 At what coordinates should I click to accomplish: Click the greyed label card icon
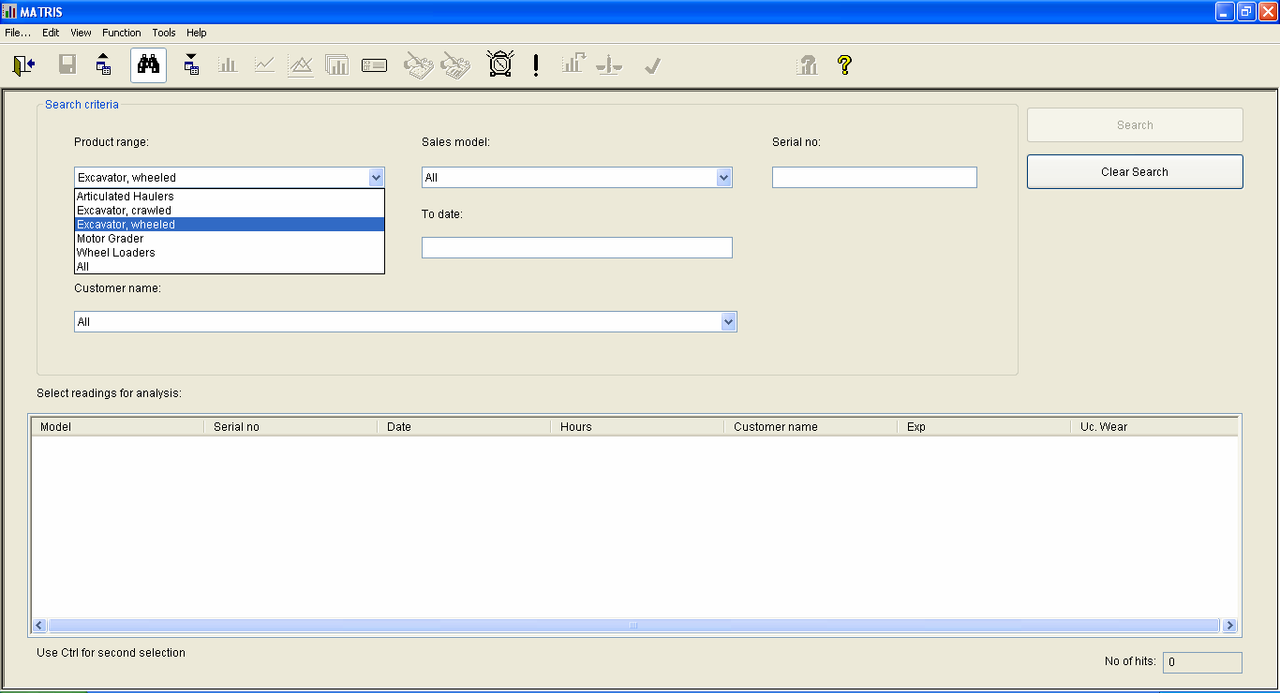tap(374, 66)
